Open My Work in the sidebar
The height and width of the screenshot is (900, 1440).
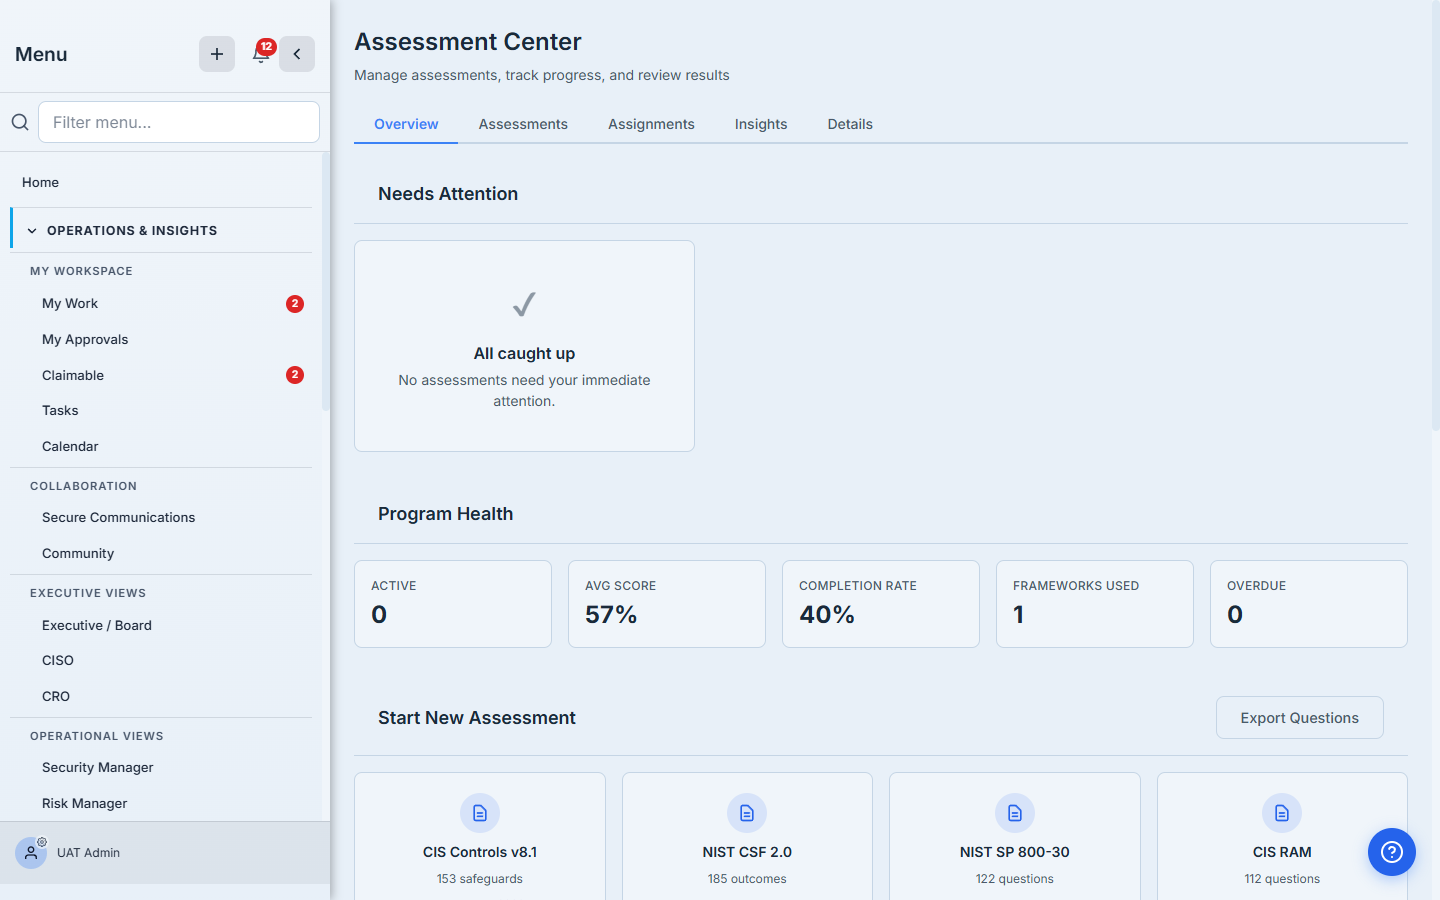161,304
